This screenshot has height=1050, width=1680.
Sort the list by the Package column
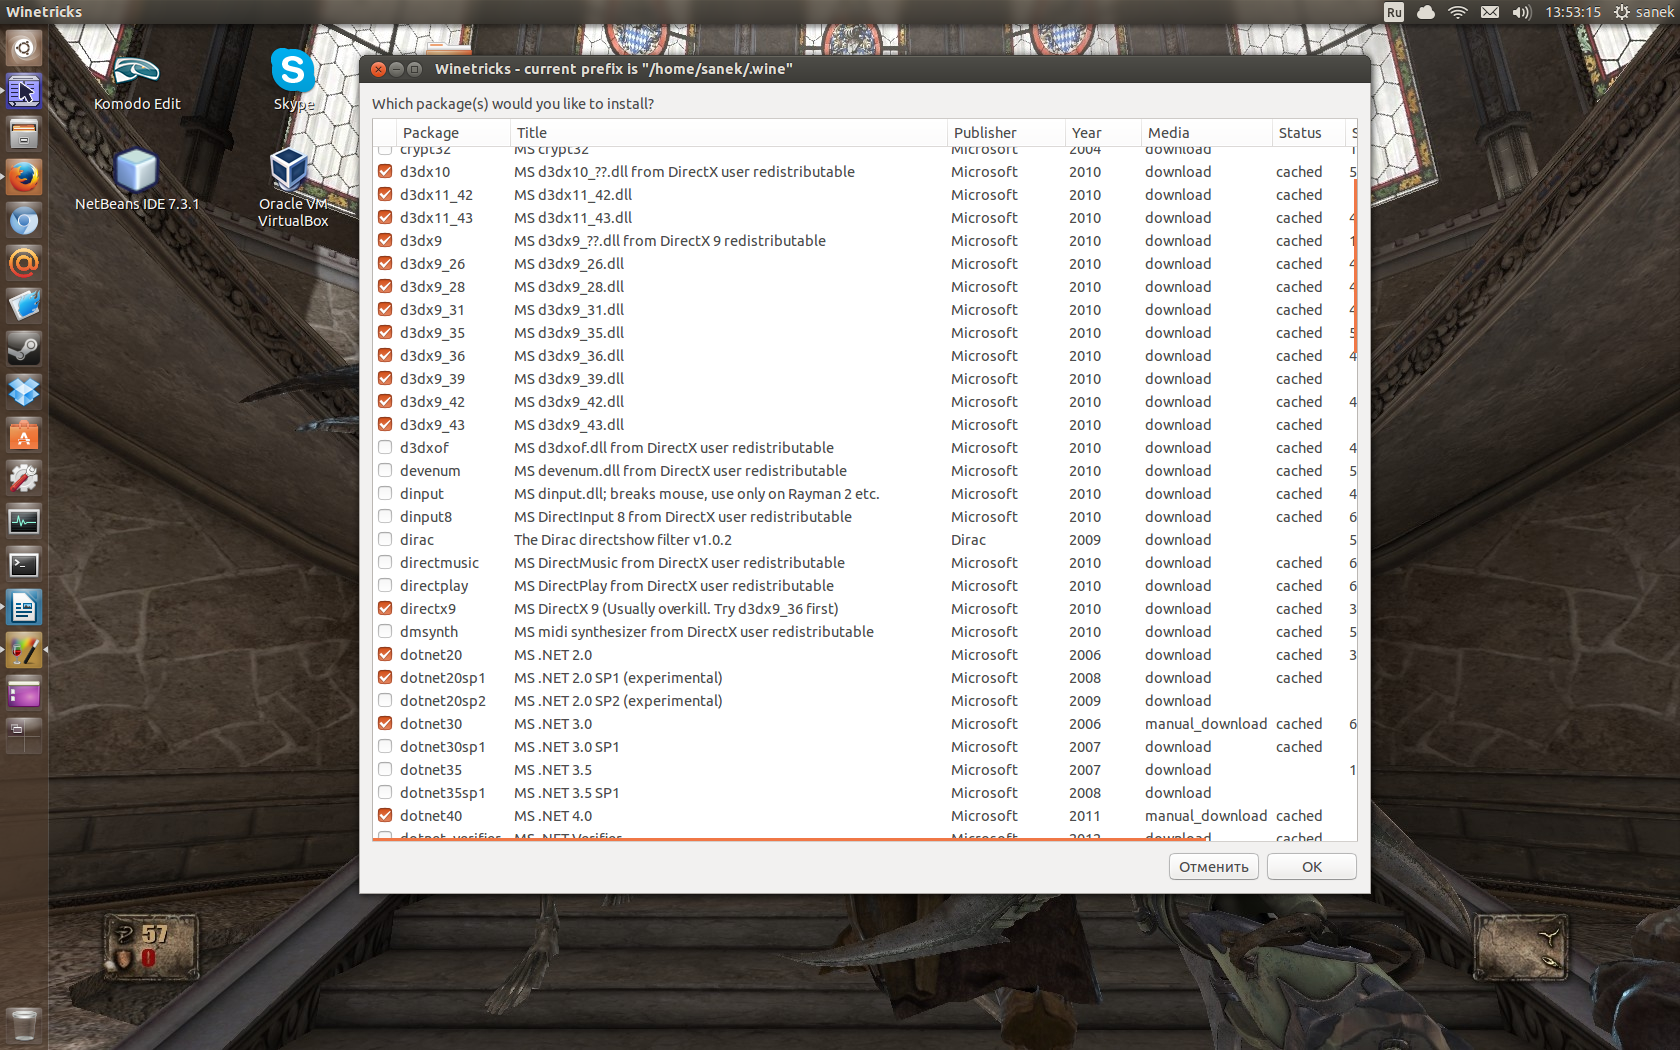[x=453, y=132]
